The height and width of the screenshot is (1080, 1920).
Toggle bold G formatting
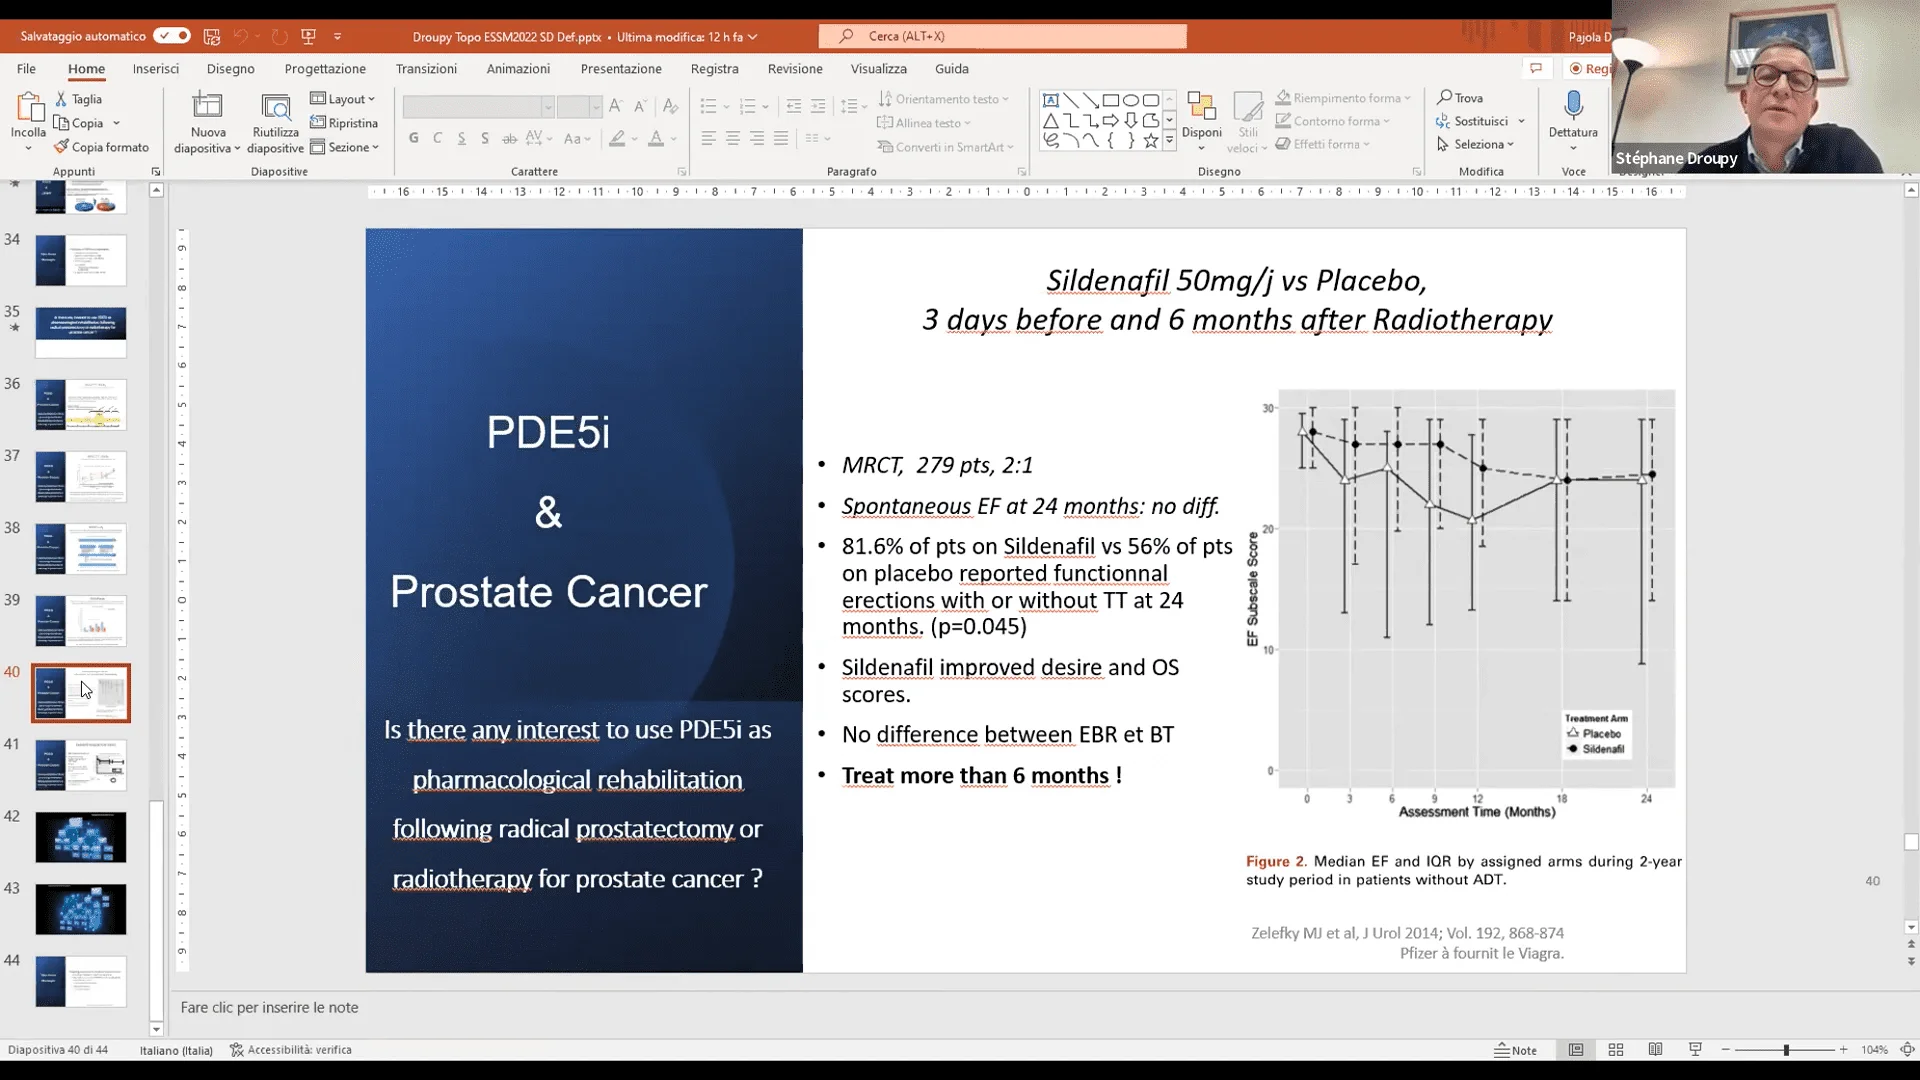coord(413,138)
